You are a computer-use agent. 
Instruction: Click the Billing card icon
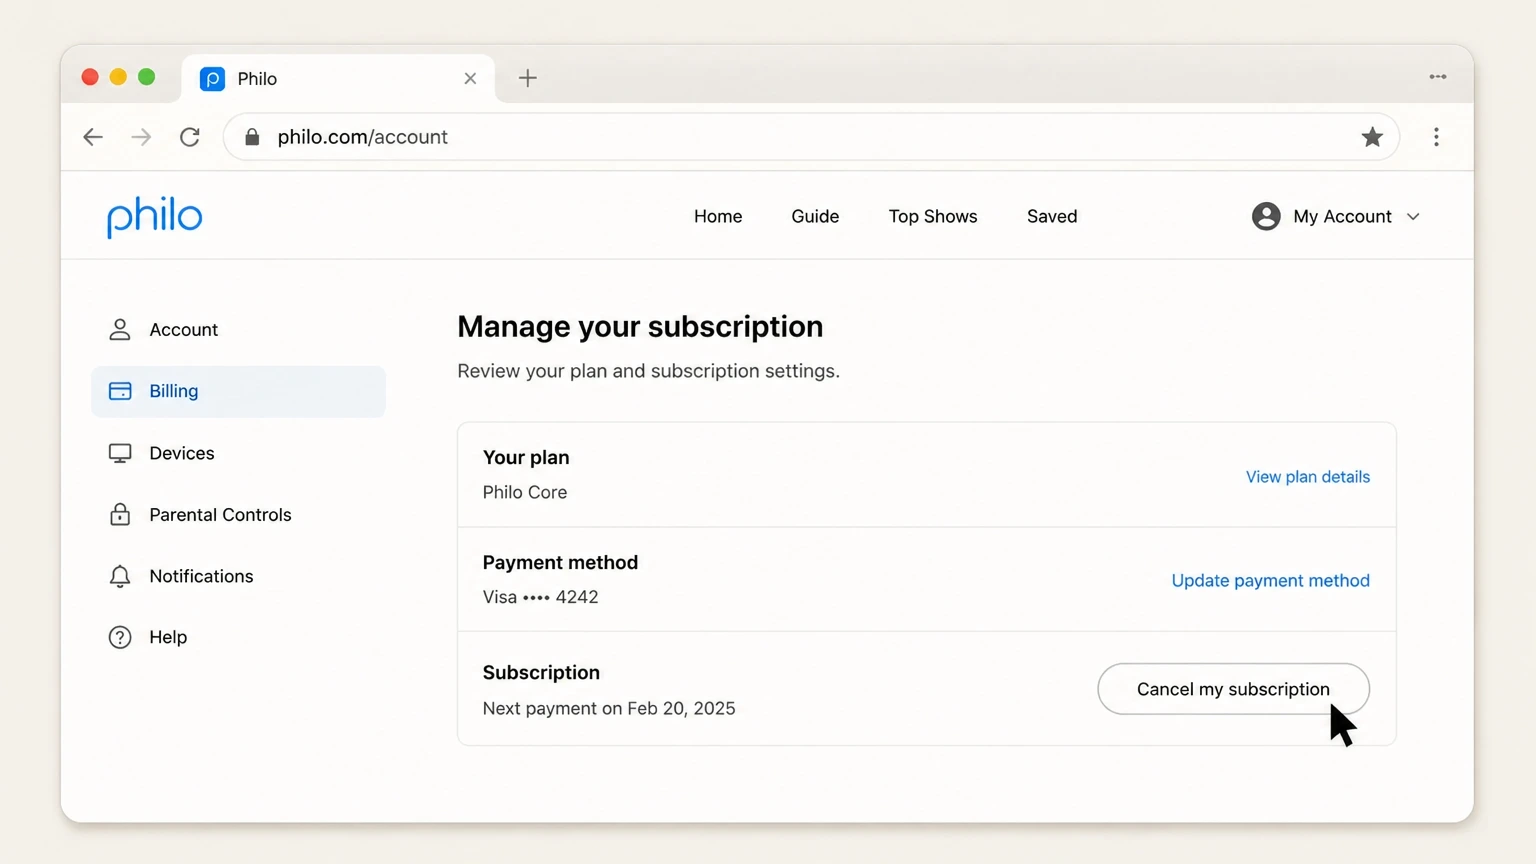click(x=120, y=391)
